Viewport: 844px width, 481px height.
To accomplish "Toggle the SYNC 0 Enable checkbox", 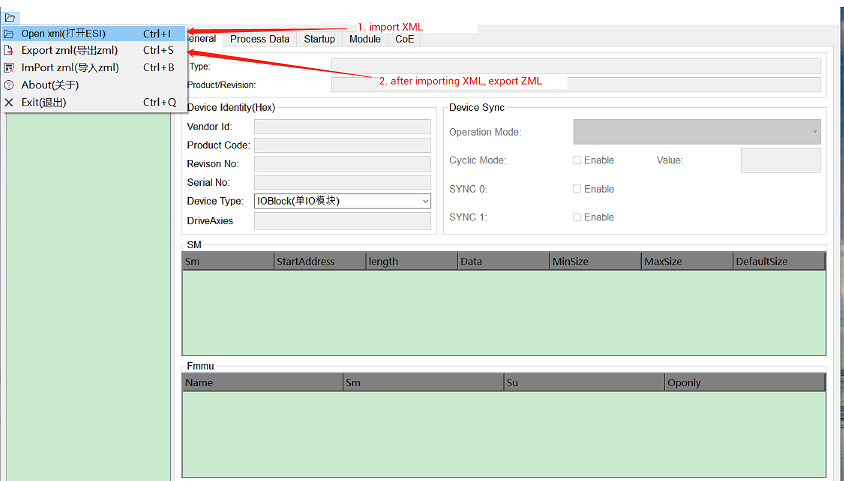I will click(x=577, y=189).
